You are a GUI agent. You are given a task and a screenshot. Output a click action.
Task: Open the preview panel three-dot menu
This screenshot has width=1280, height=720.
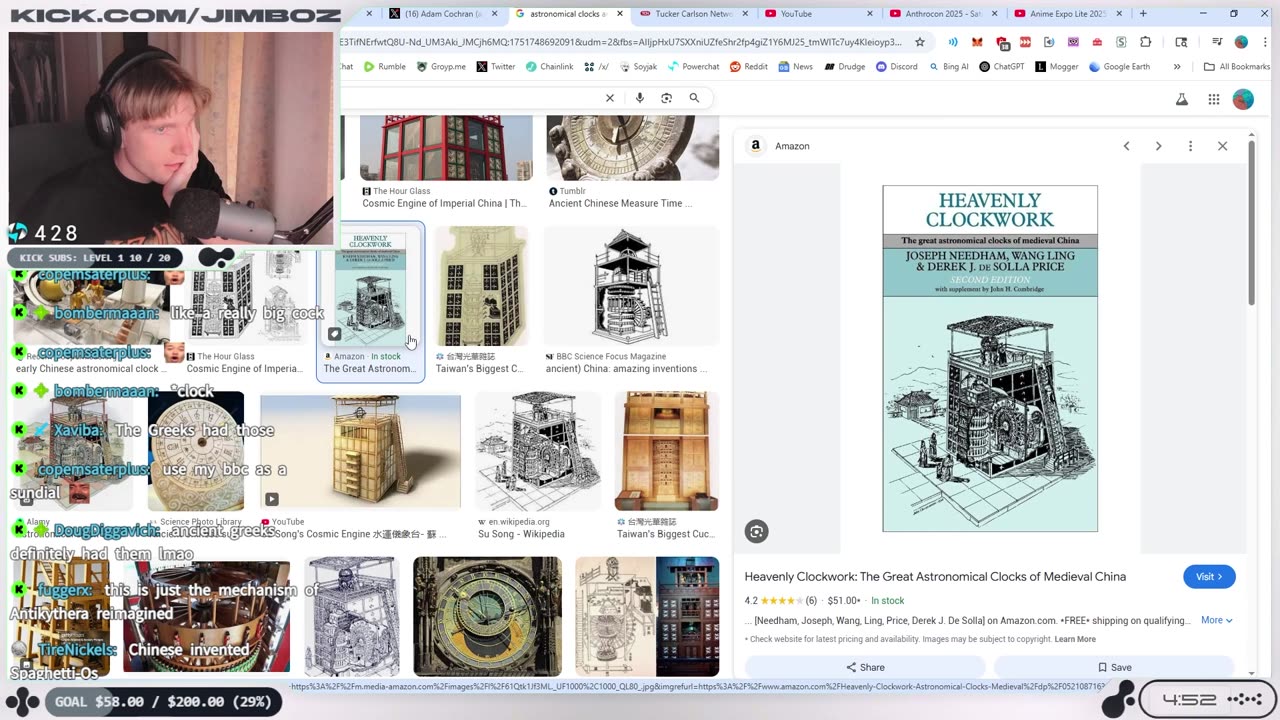coord(1190,146)
